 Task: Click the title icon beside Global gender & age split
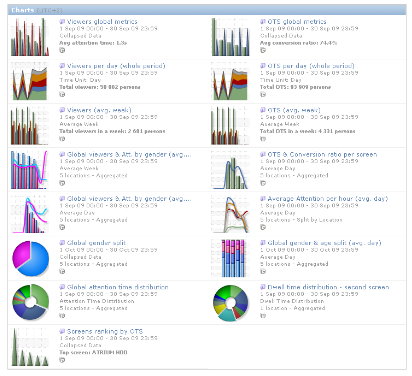(263, 243)
